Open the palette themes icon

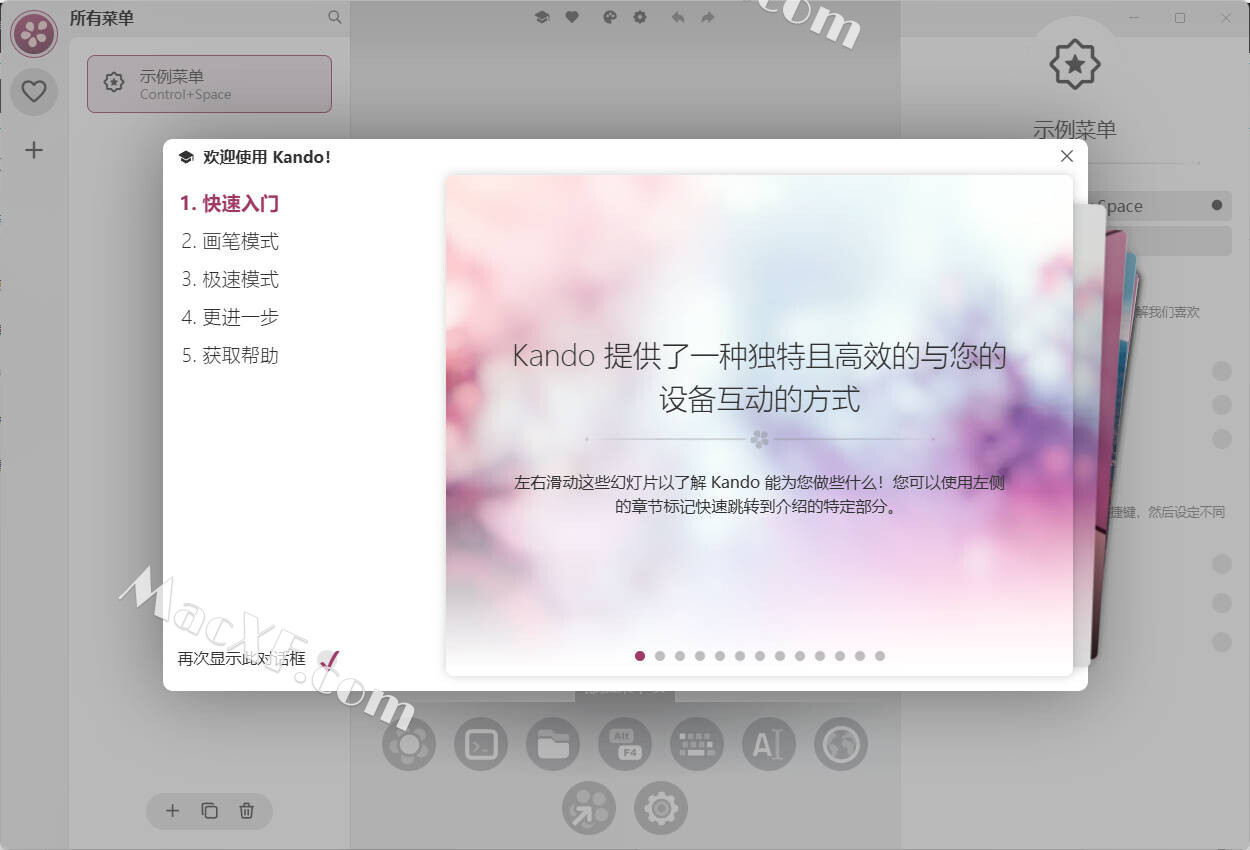click(x=610, y=17)
